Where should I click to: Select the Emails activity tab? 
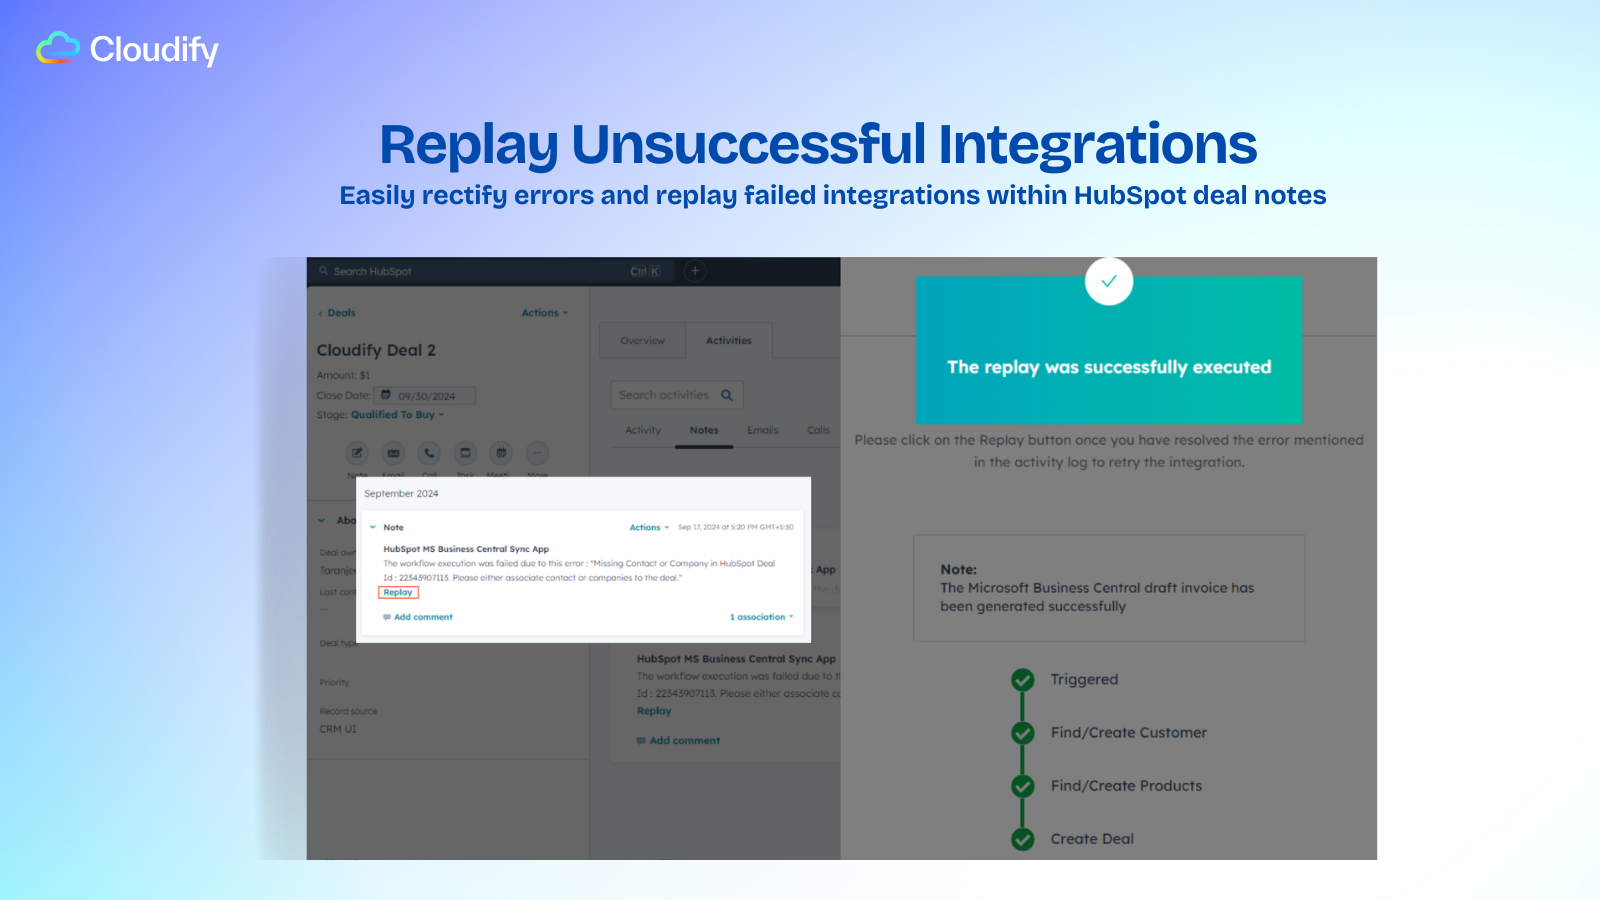762,430
